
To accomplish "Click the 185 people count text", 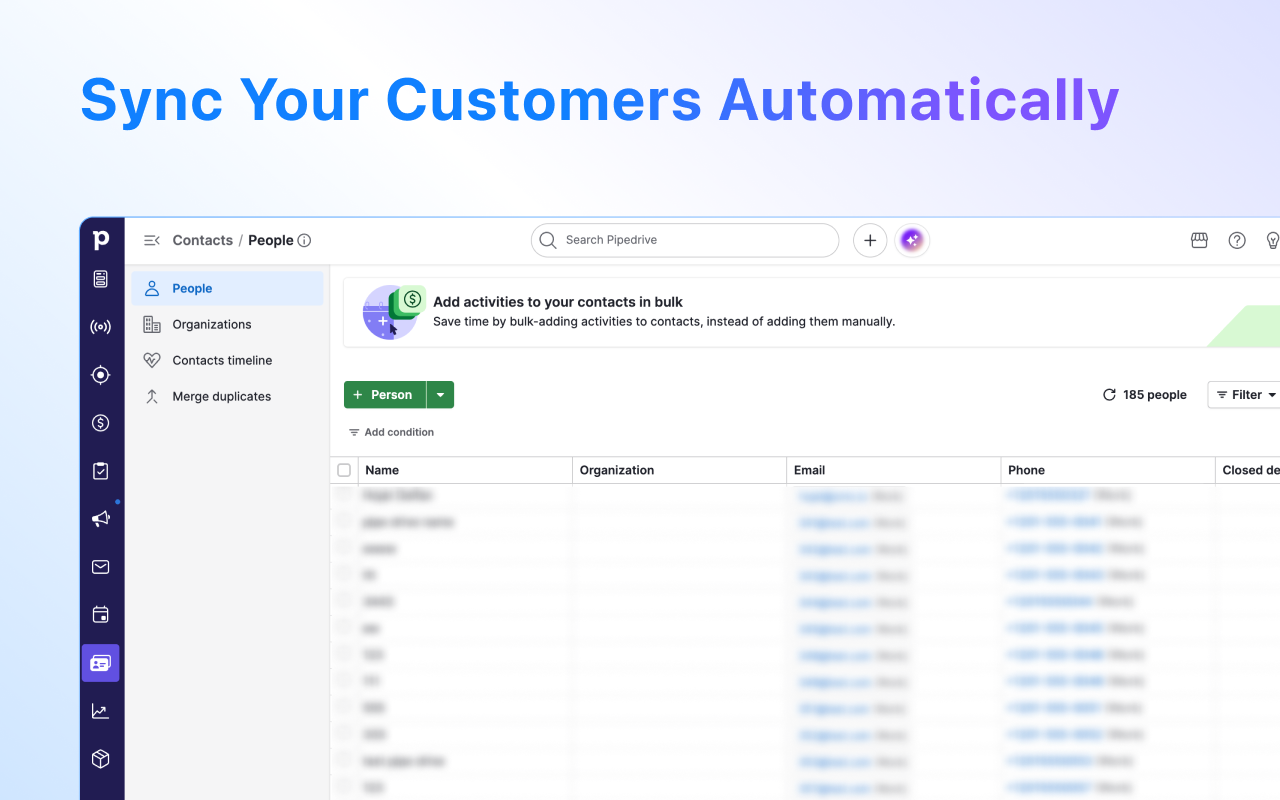I will (x=1155, y=395).
